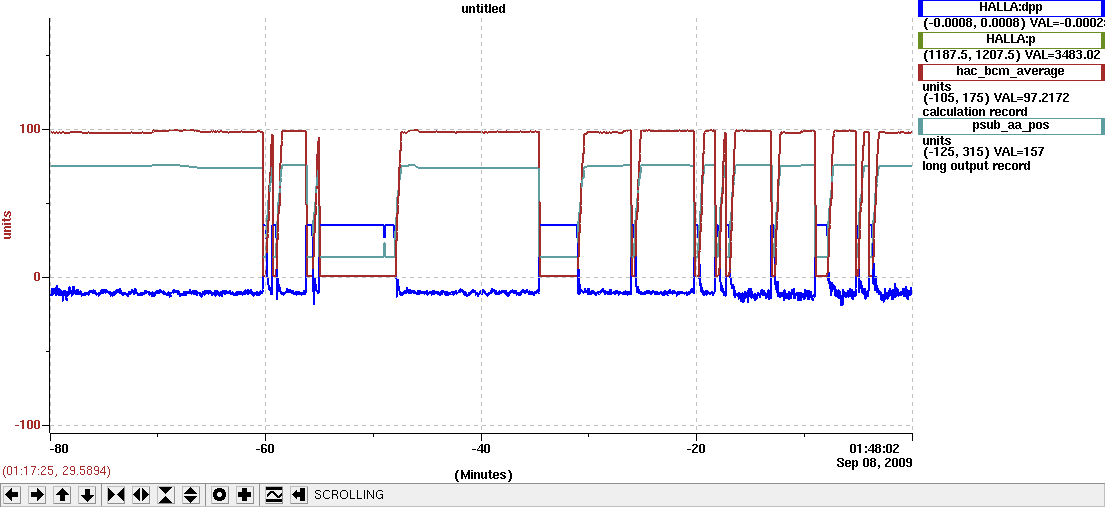Click the 'untitled' graph title
This screenshot has width=1105, height=507.
tap(481, 8)
